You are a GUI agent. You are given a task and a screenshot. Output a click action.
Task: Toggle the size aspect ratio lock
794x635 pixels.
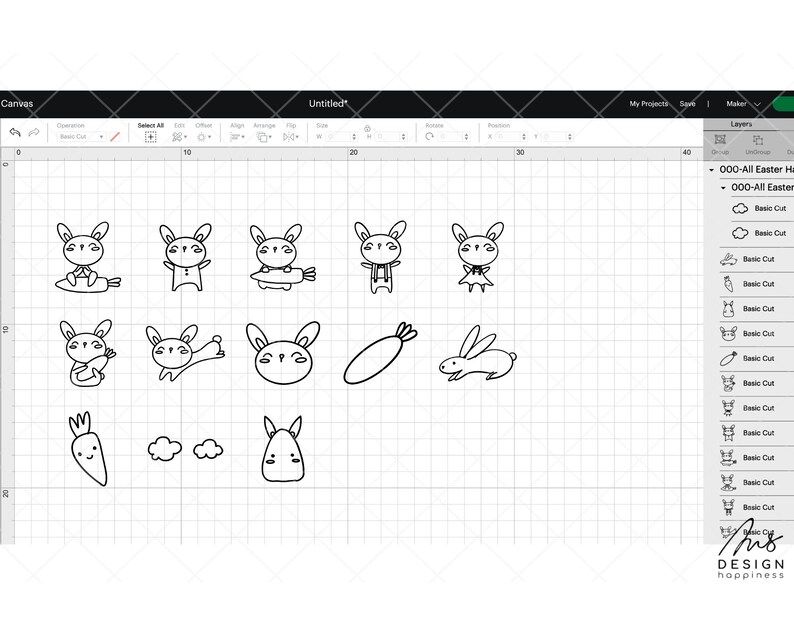(x=367, y=129)
